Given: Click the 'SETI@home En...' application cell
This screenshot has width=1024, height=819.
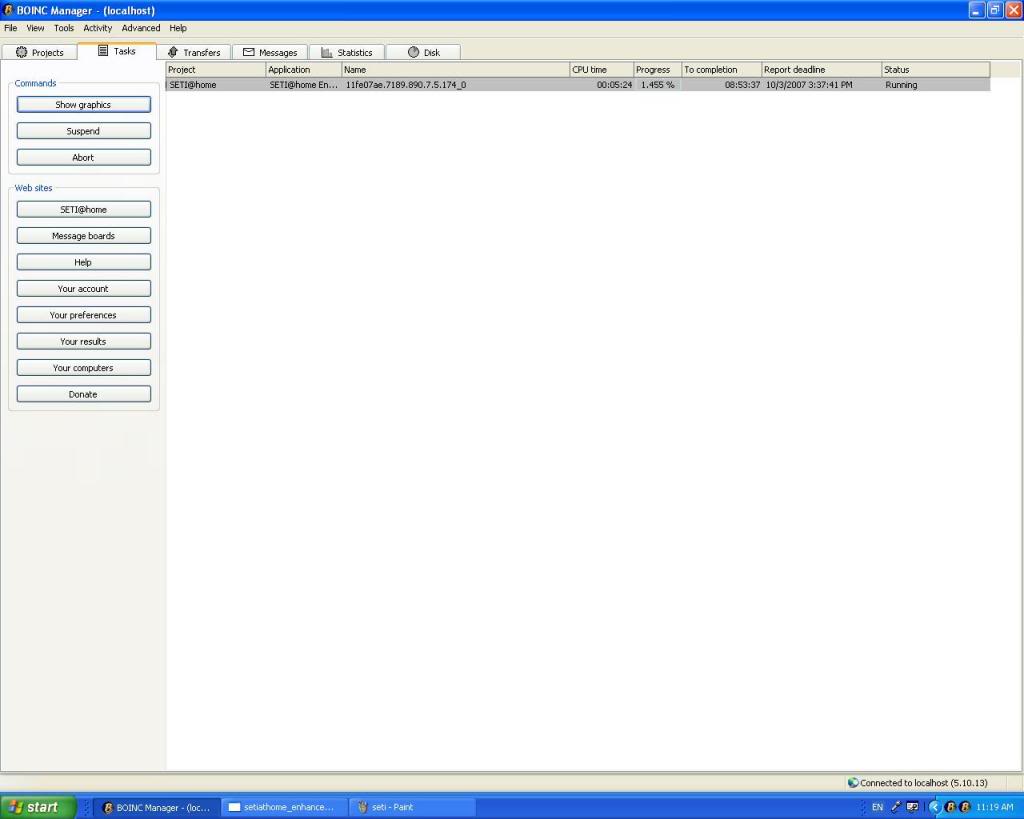Looking at the screenshot, I should pos(304,85).
